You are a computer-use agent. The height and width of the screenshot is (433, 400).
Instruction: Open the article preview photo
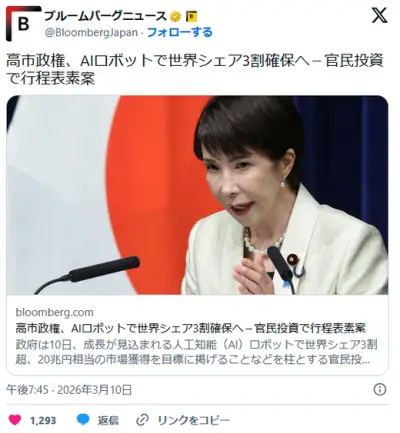tap(197, 195)
